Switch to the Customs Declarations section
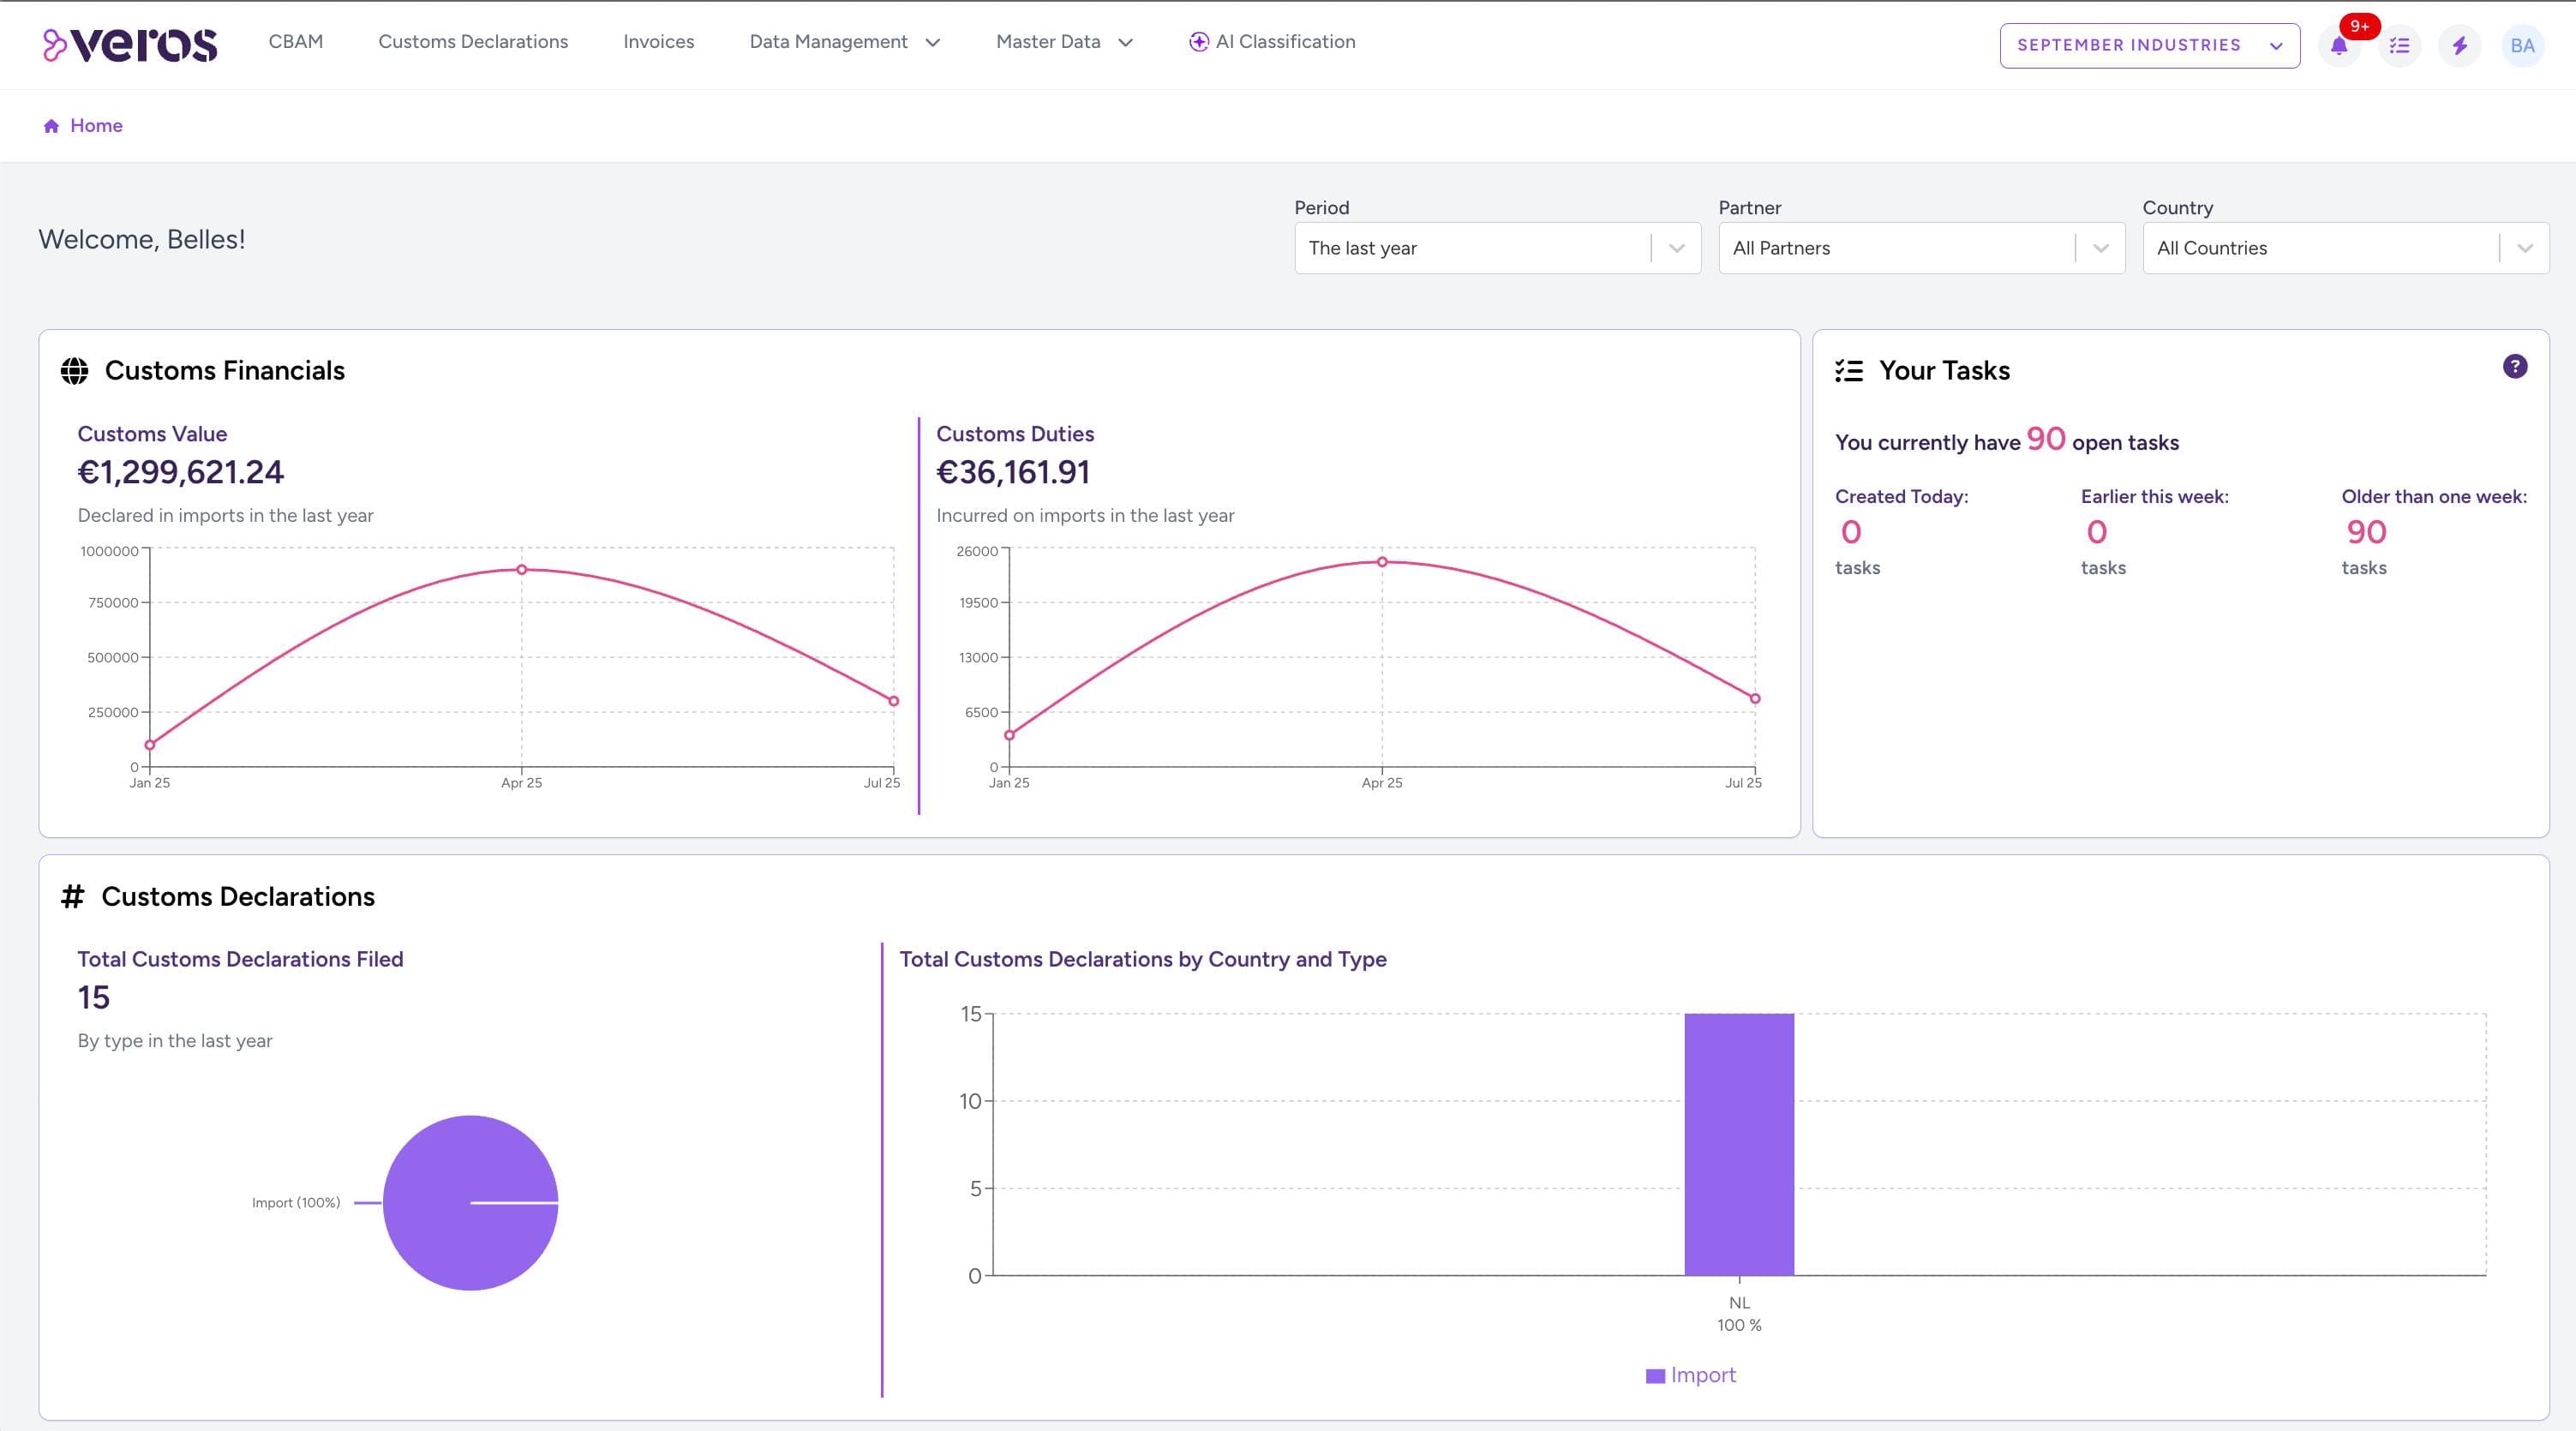 473,42
